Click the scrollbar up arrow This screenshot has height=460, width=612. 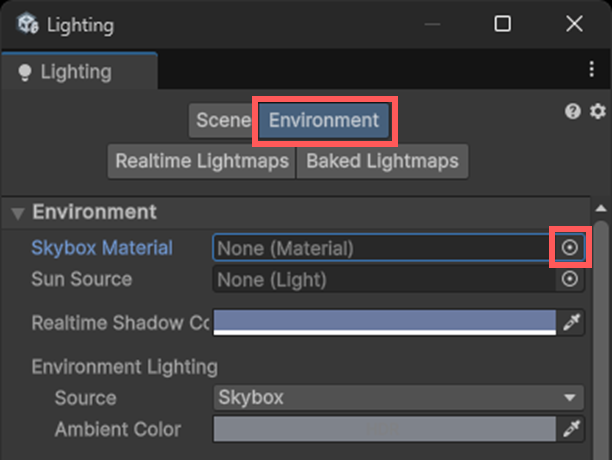coord(601,208)
